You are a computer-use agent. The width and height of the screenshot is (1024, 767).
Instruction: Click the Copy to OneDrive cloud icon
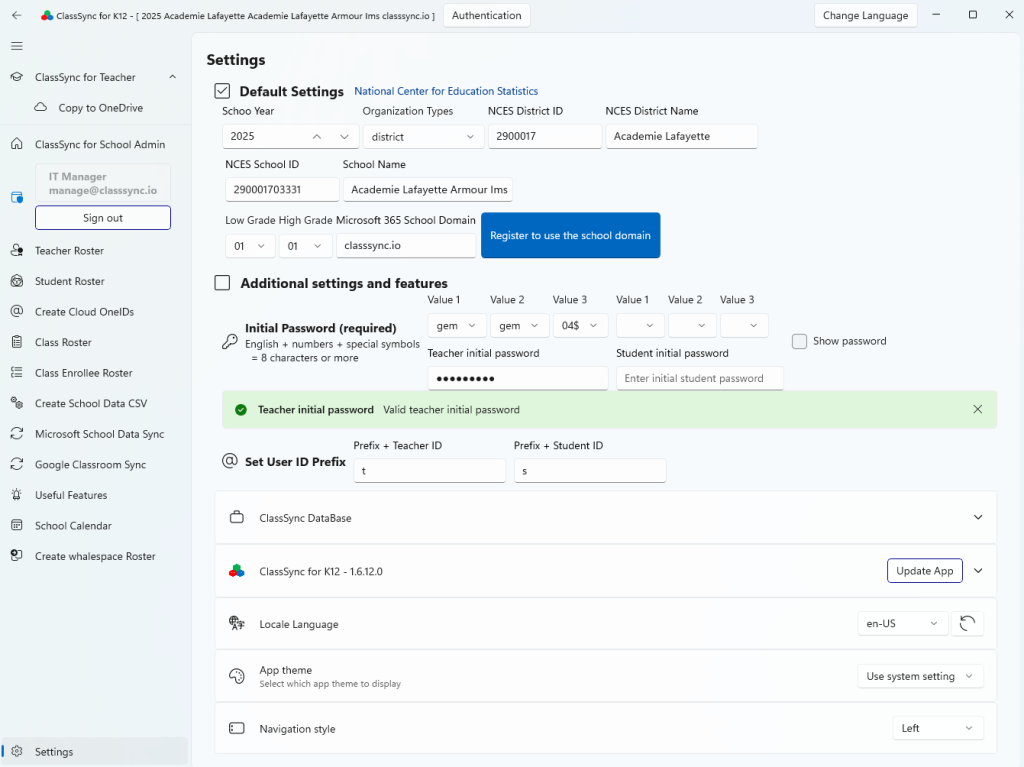pyautogui.click(x=40, y=107)
